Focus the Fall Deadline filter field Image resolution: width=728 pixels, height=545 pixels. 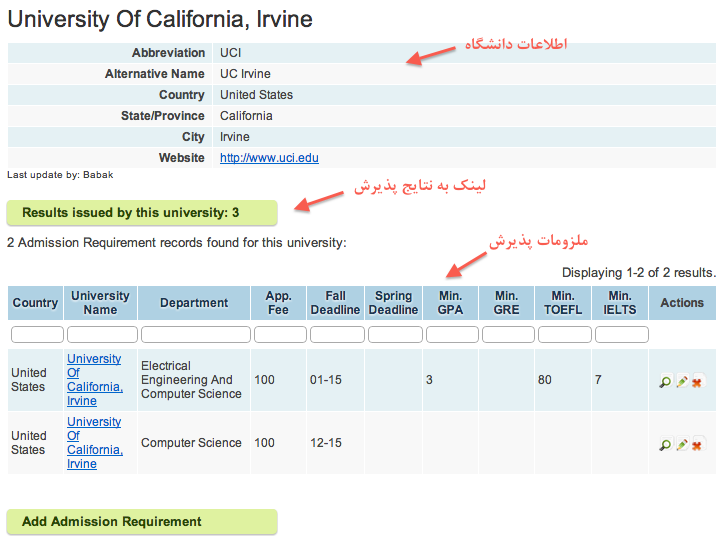(x=338, y=334)
